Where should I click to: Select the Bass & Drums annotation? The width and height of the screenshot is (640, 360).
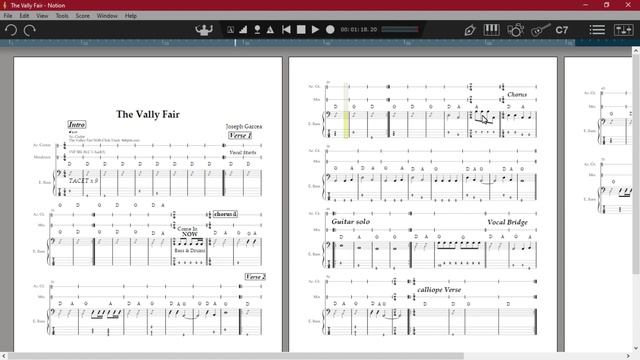[190, 251]
